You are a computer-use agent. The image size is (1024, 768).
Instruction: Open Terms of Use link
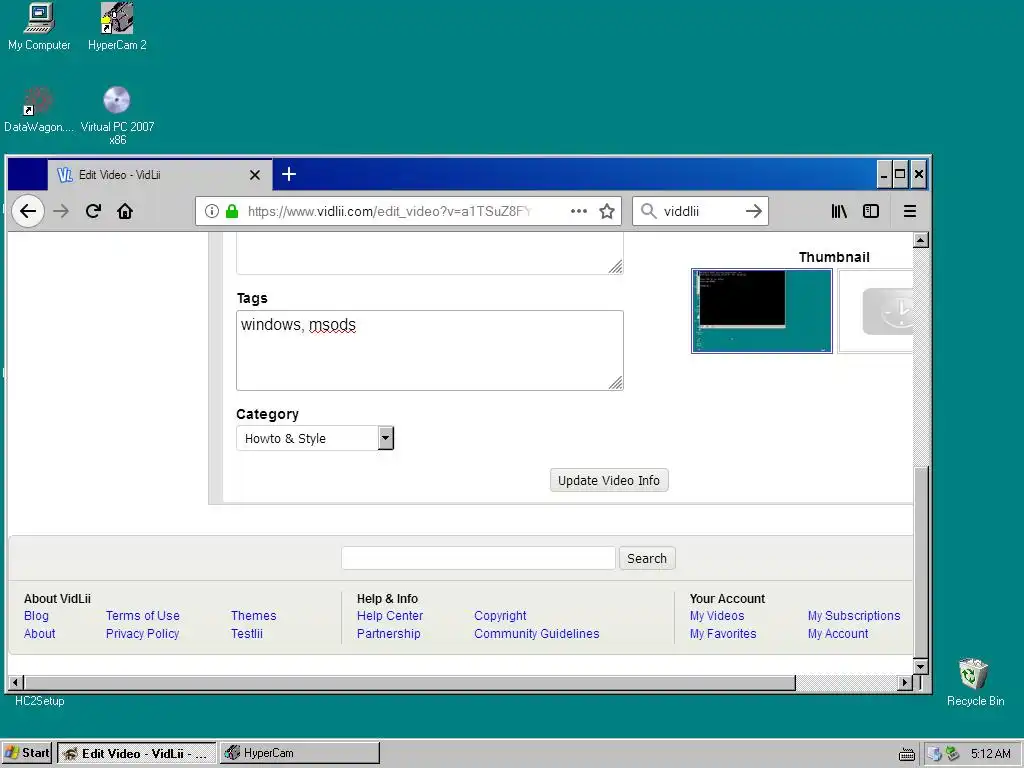tap(142, 616)
